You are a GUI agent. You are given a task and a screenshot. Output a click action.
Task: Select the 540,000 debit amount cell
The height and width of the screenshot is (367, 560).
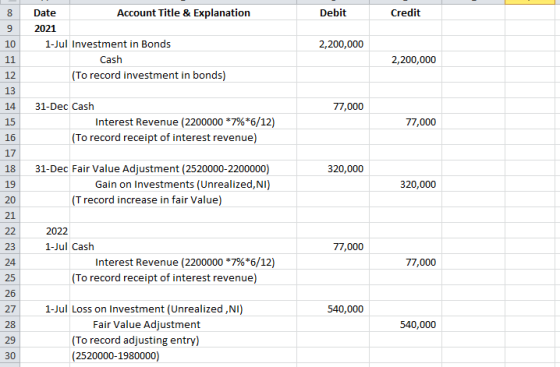coord(333,309)
